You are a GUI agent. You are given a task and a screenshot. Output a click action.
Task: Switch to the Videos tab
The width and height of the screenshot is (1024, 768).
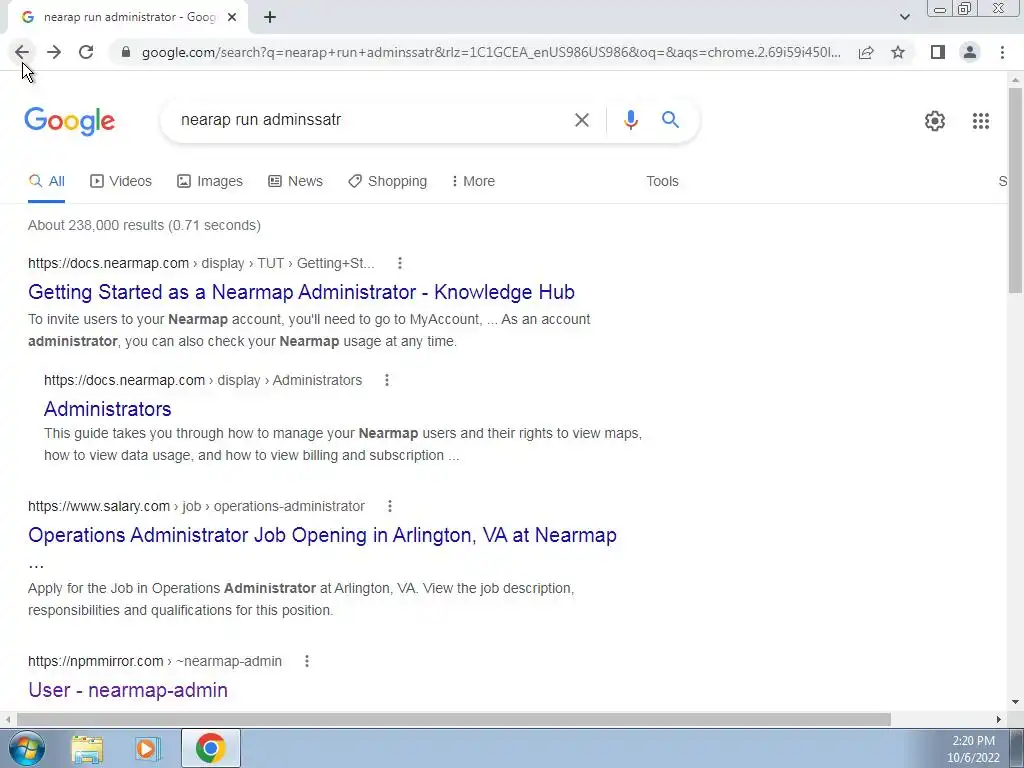point(121,182)
